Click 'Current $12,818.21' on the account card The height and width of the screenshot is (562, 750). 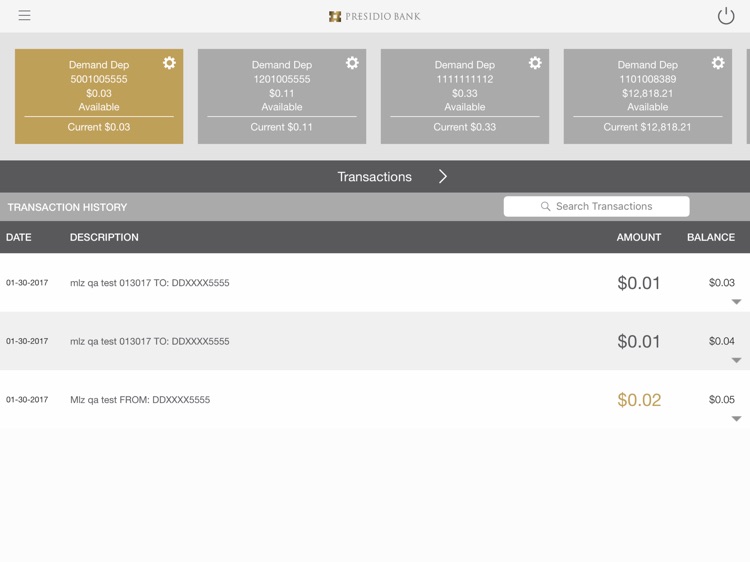click(647, 127)
